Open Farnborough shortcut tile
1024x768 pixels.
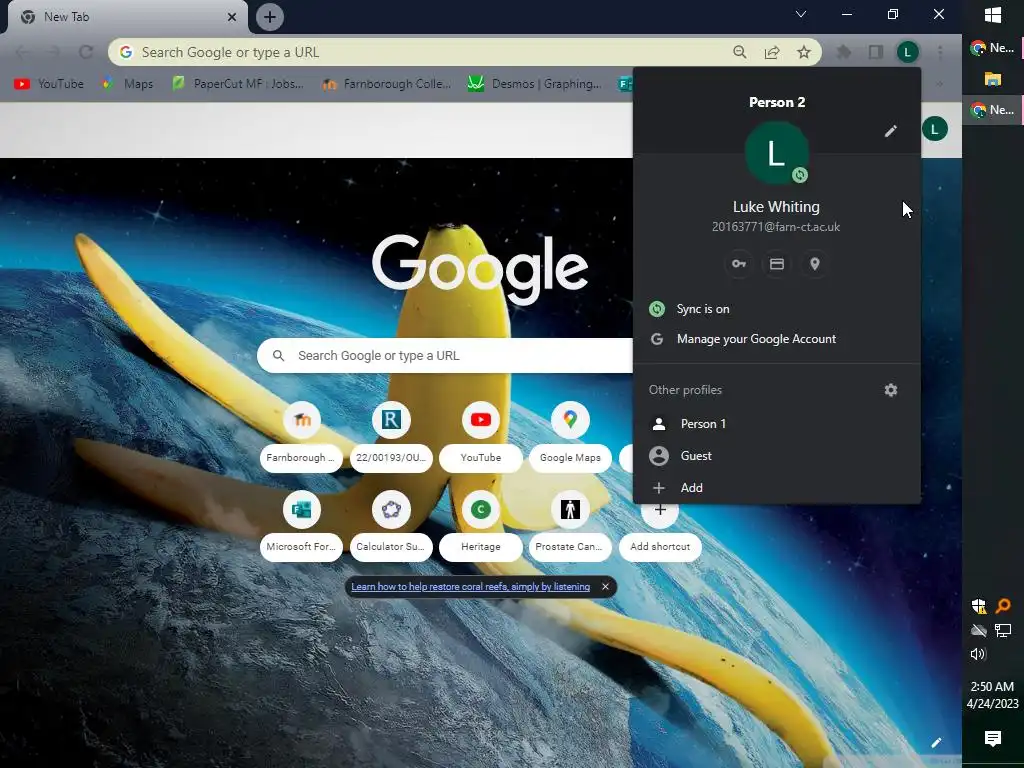(x=301, y=436)
